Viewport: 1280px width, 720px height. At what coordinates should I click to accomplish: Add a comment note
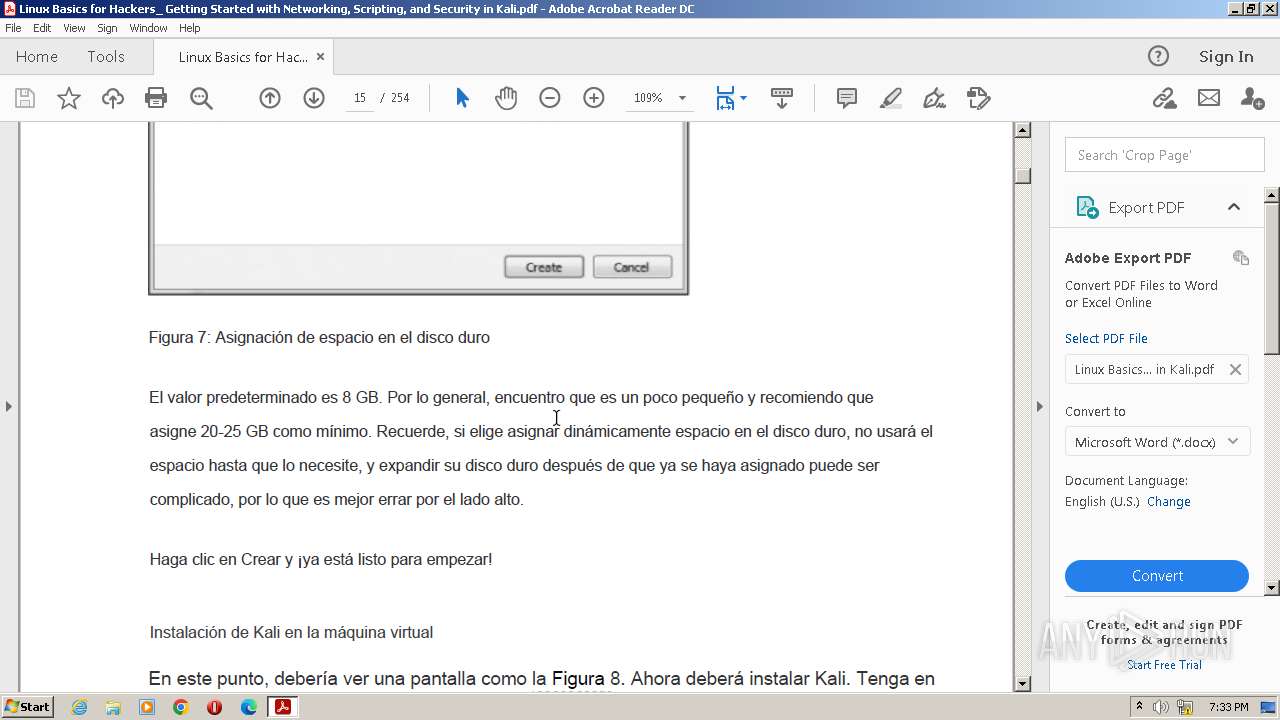[847, 98]
